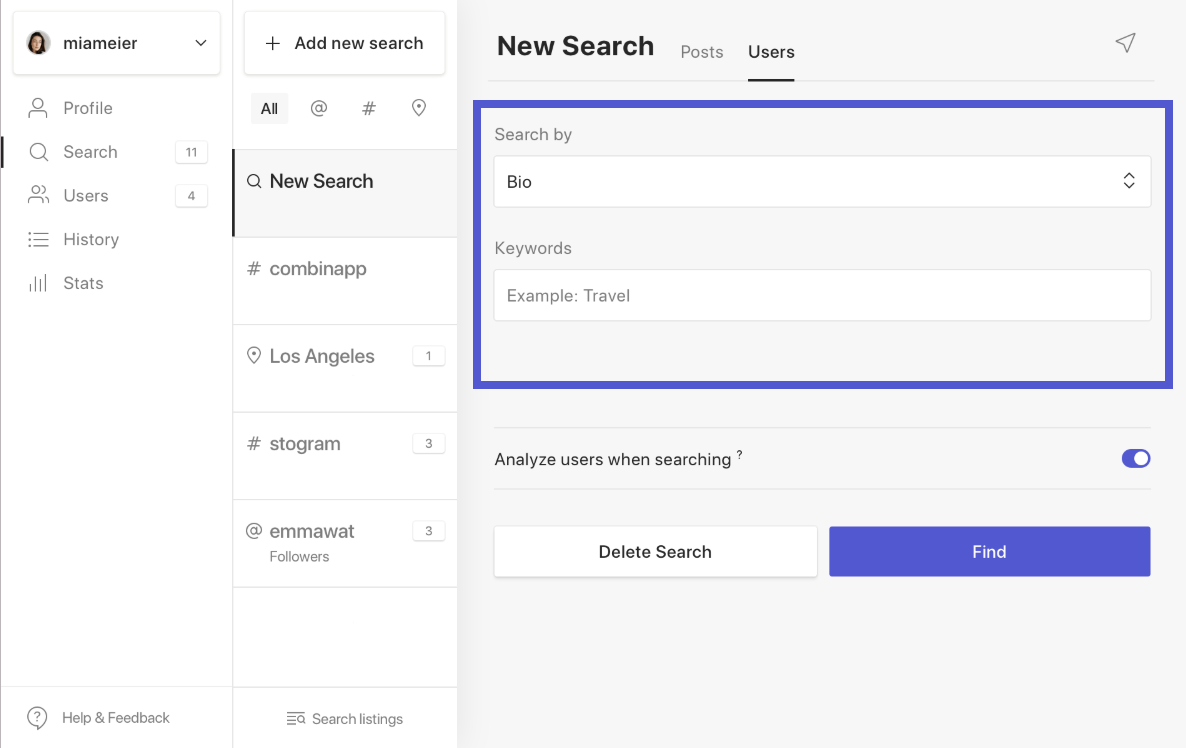
Task: Click the stogram count badge
Action: point(428,443)
